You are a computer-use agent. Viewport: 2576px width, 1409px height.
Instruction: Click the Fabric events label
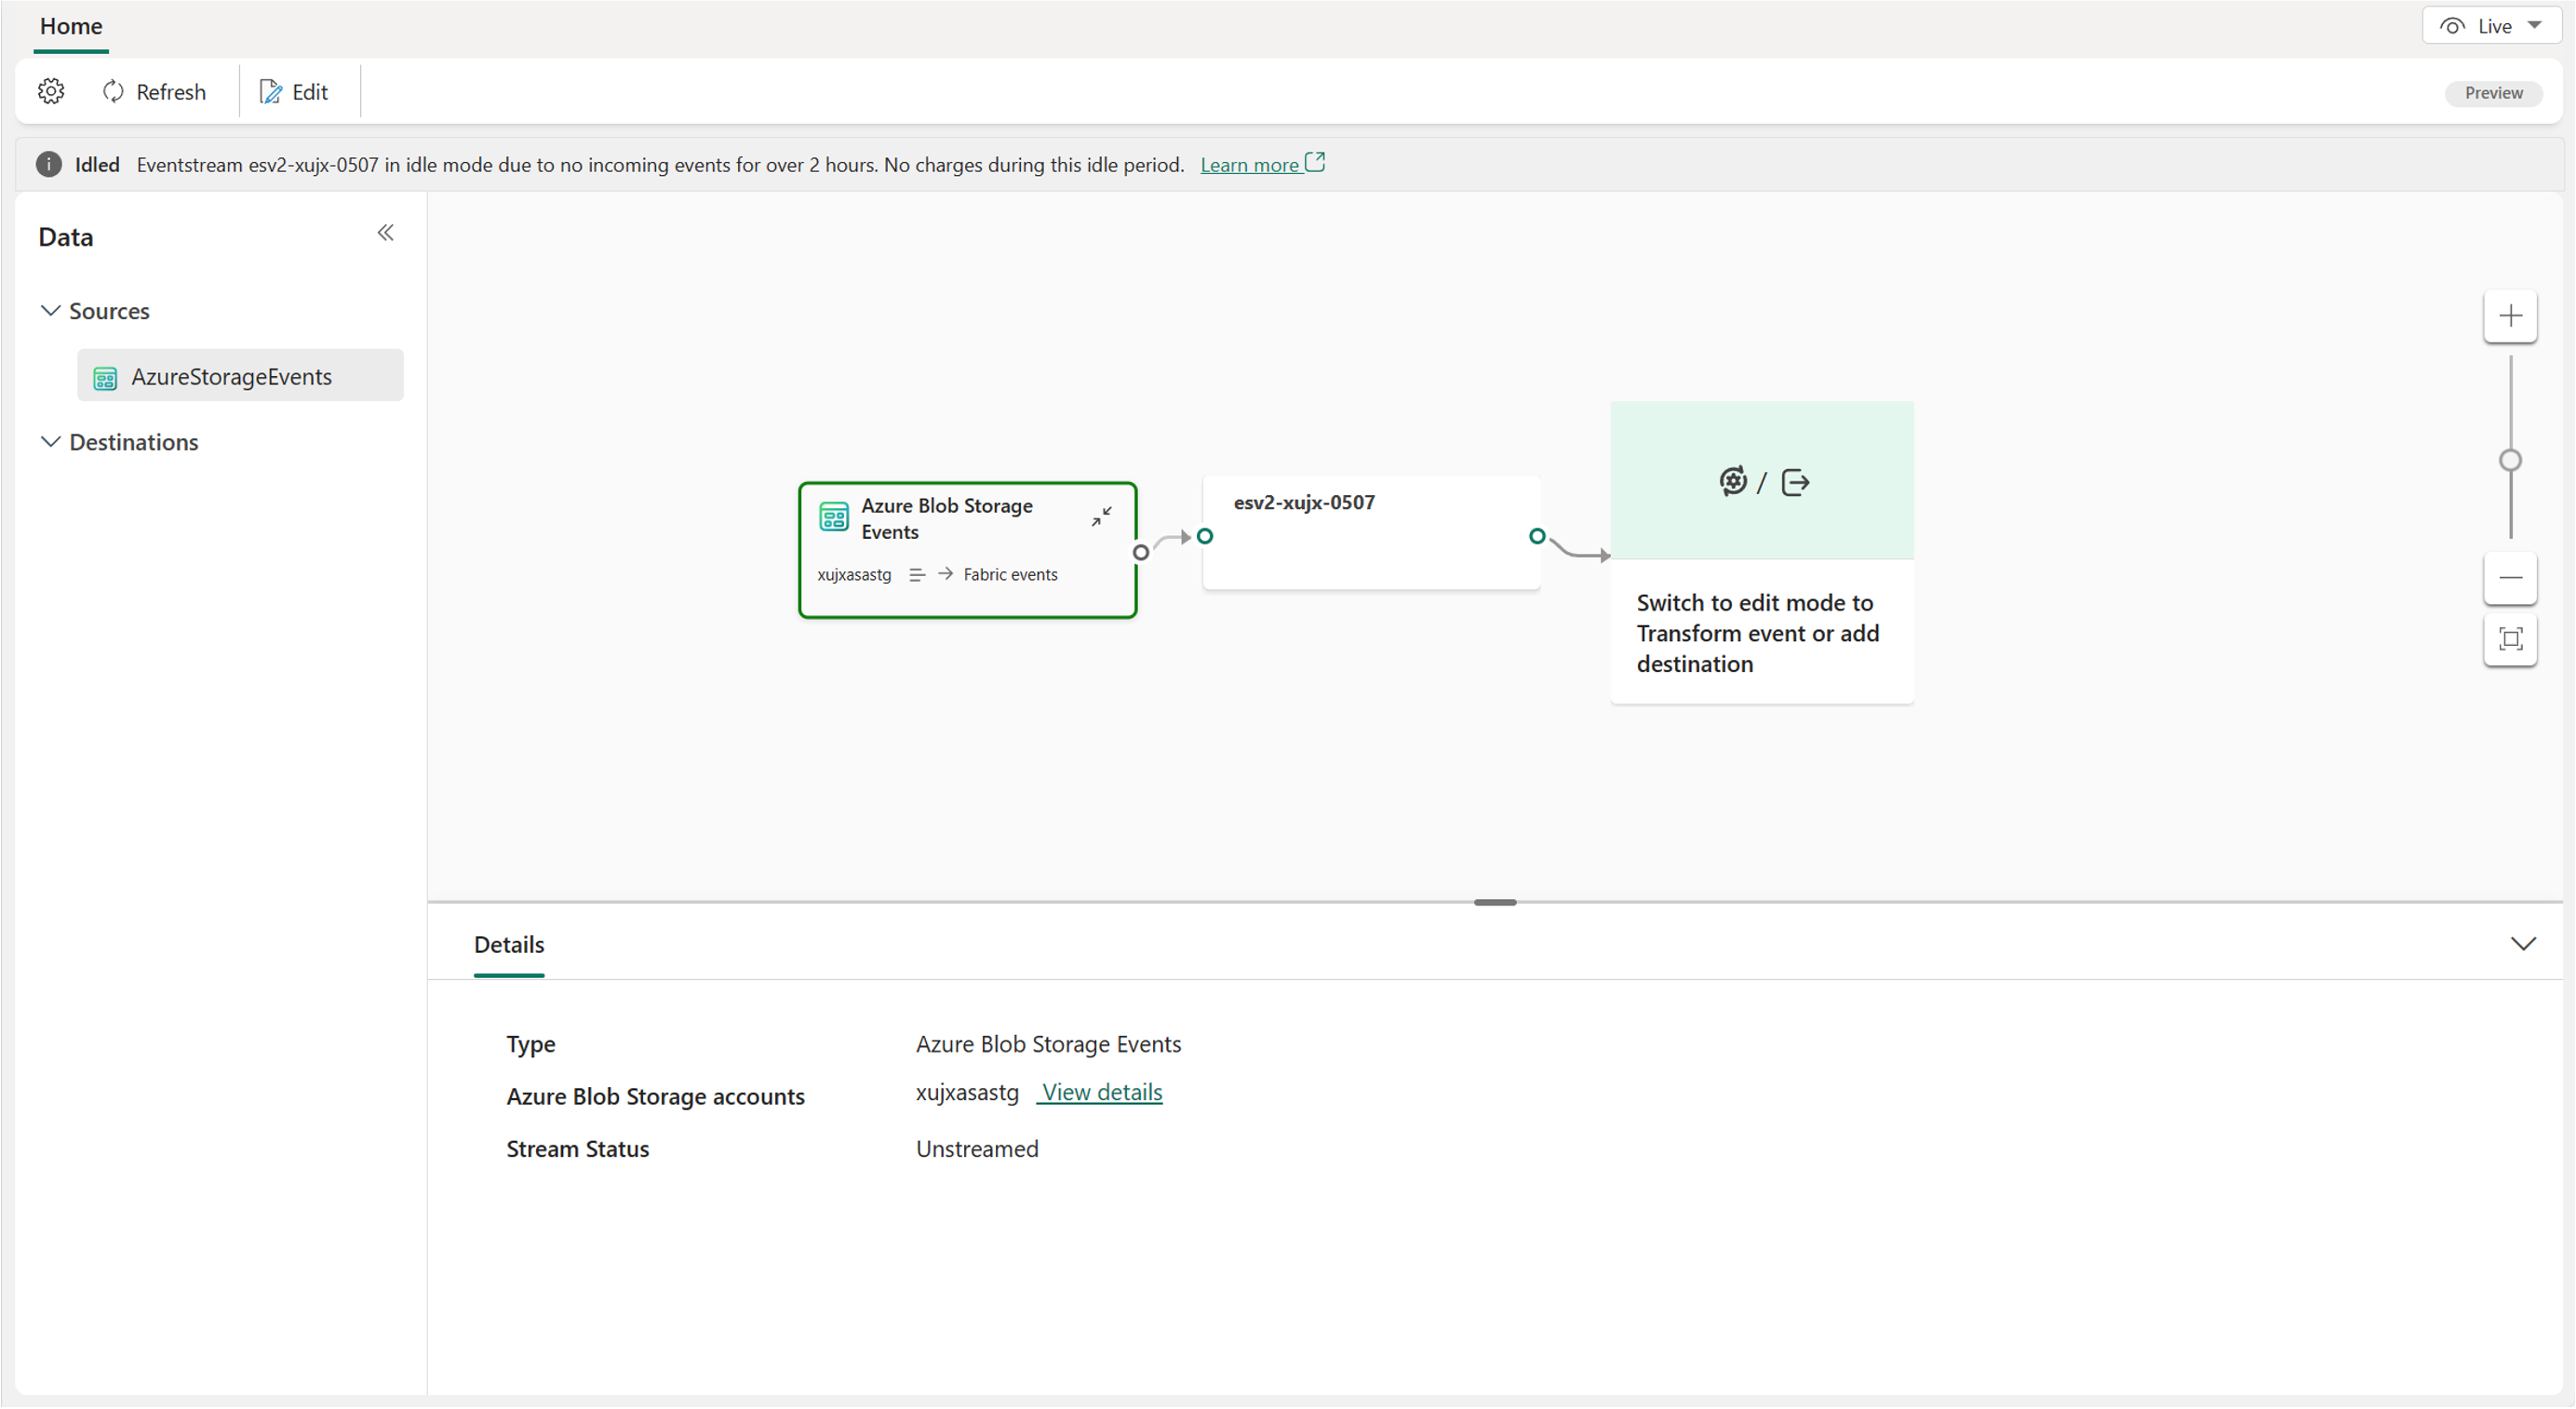click(1010, 575)
